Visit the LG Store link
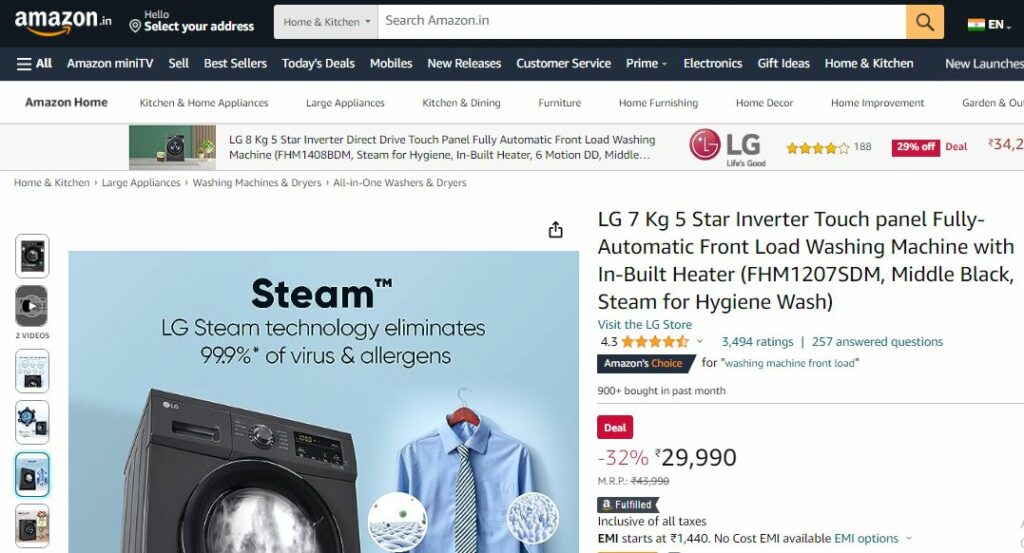Viewport: 1024px width, 553px height. 645,324
